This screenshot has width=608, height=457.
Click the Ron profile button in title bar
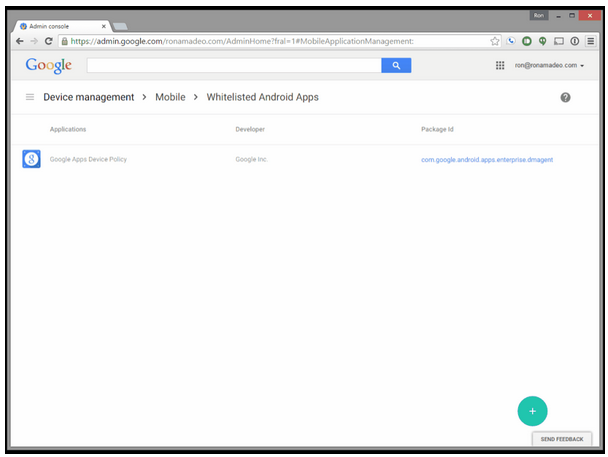(539, 16)
